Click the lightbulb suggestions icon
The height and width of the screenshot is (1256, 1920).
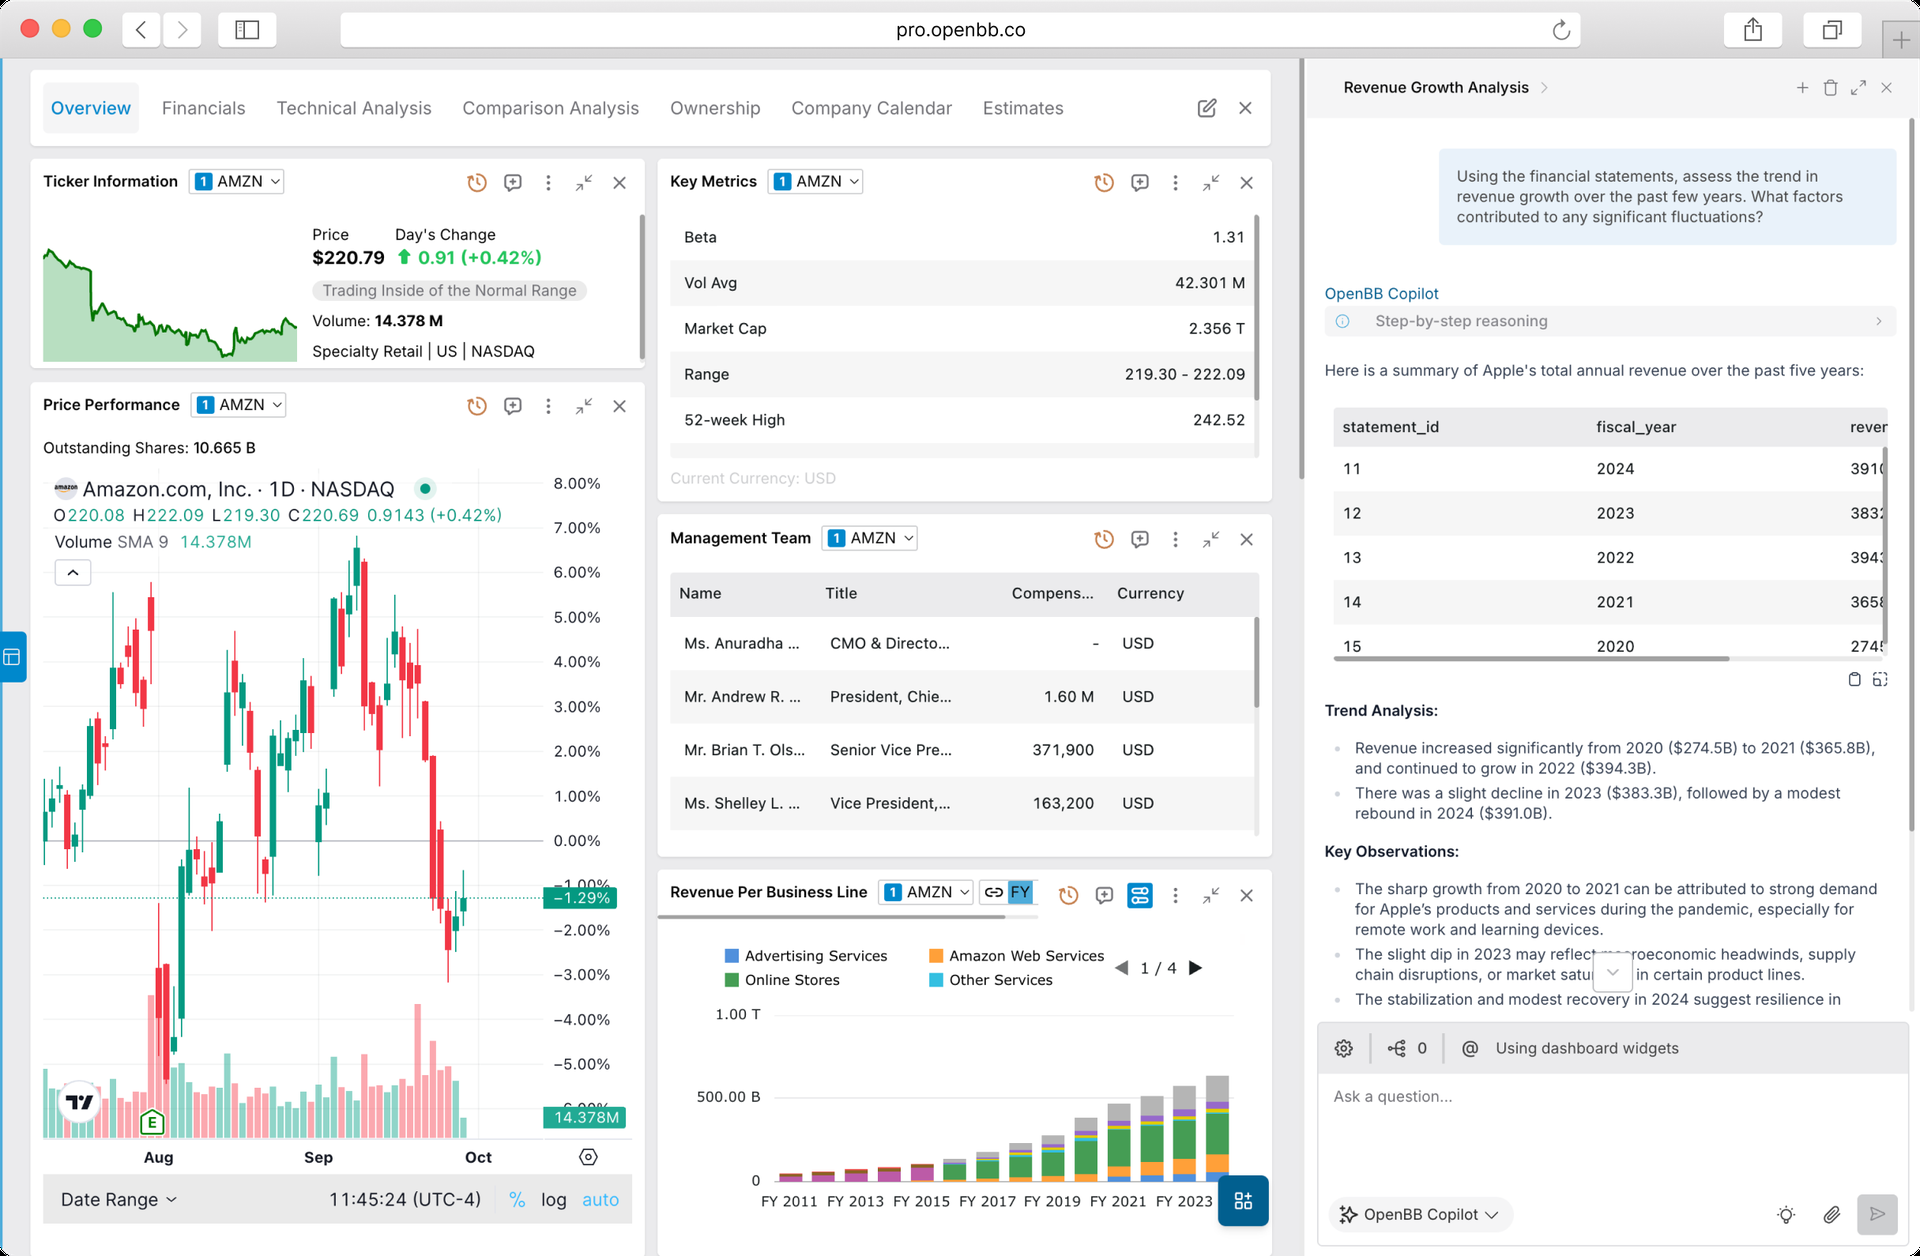1786,1215
